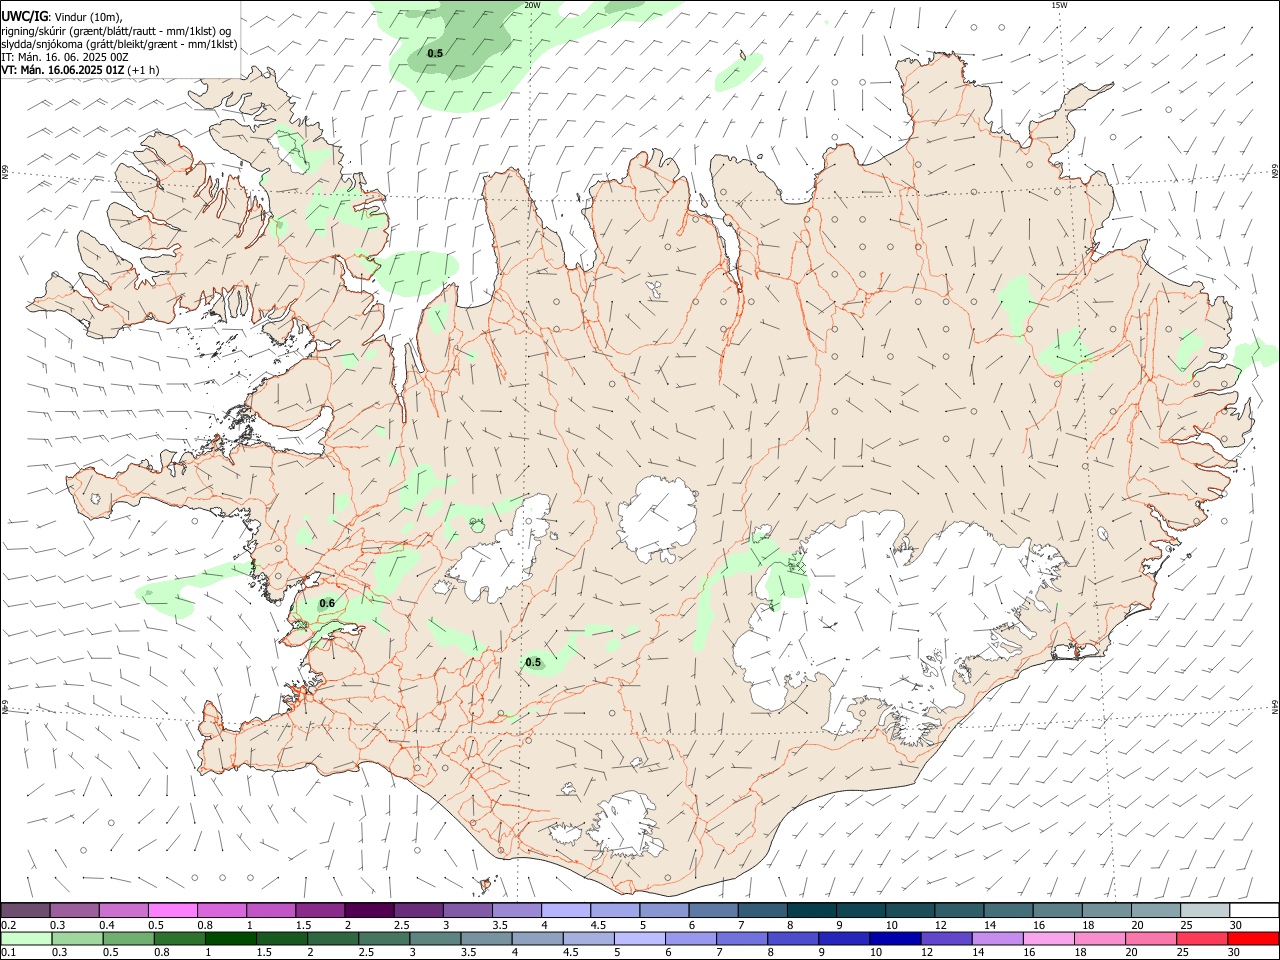Select the light violet swatch labeled 14
Viewport: 1280px width, 960px height.
[996, 938]
